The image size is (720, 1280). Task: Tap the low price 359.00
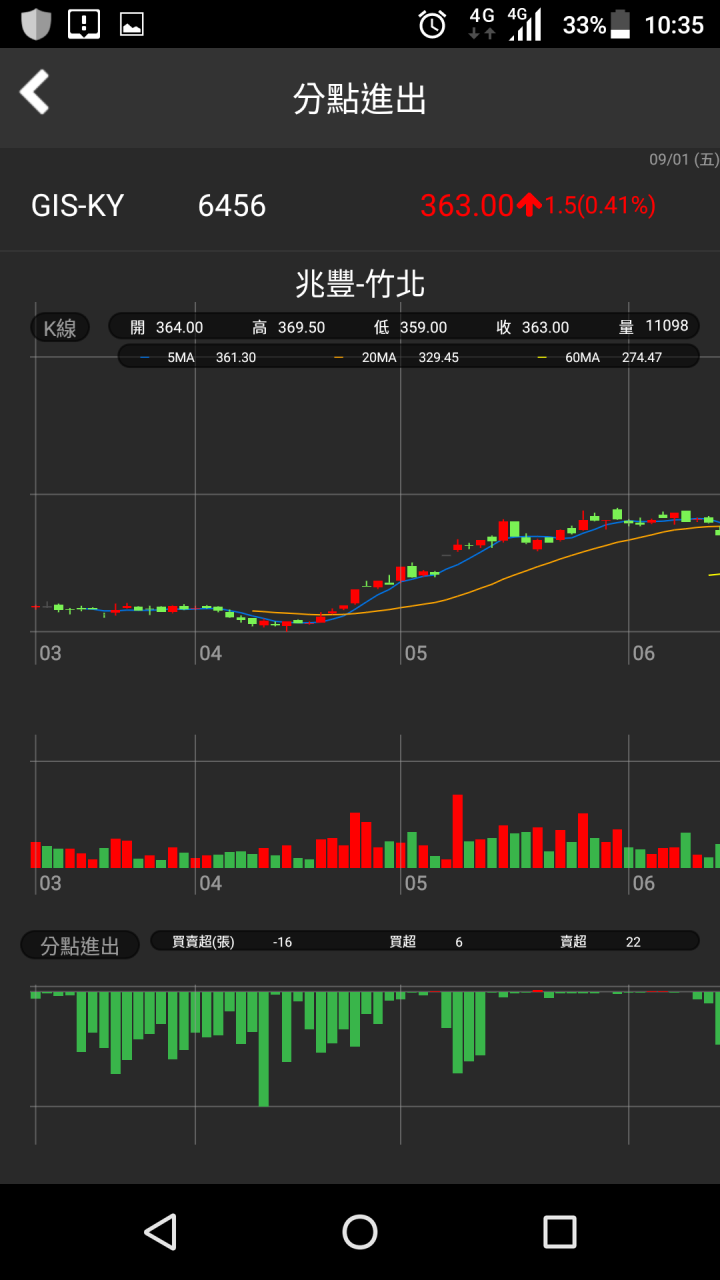[x=423, y=327]
